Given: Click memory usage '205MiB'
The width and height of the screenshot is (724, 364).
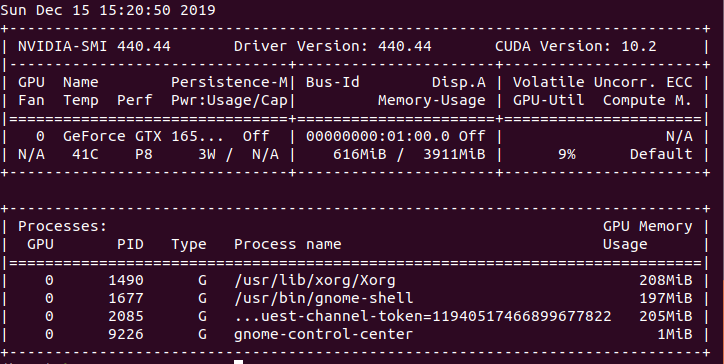Looking at the screenshot, I should pyautogui.click(x=665, y=316).
